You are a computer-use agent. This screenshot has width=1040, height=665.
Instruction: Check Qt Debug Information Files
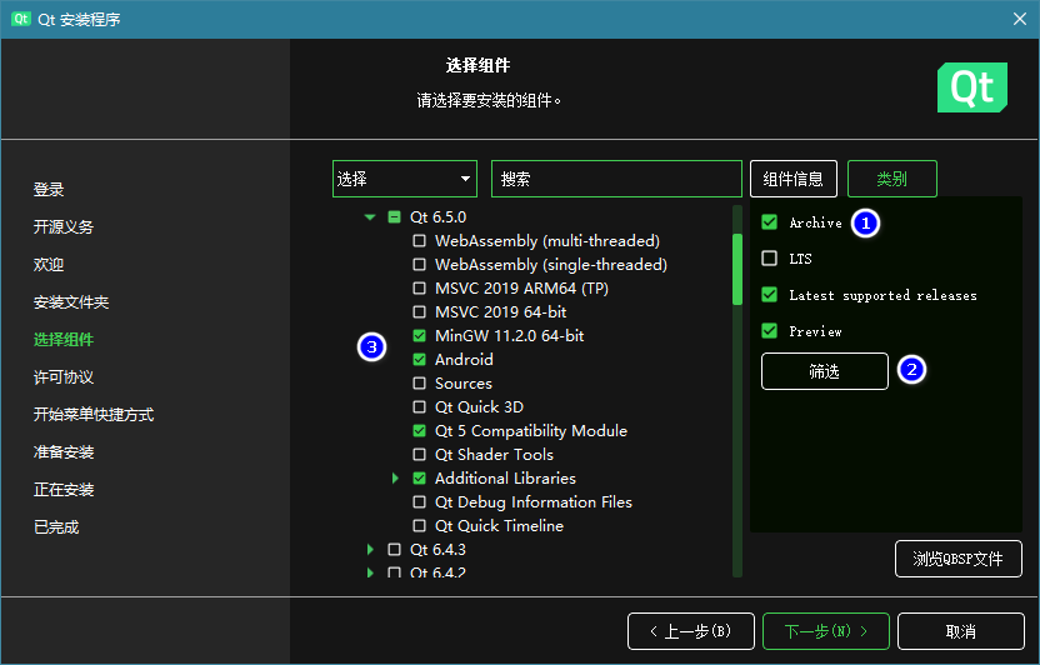pyautogui.click(x=419, y=502)
